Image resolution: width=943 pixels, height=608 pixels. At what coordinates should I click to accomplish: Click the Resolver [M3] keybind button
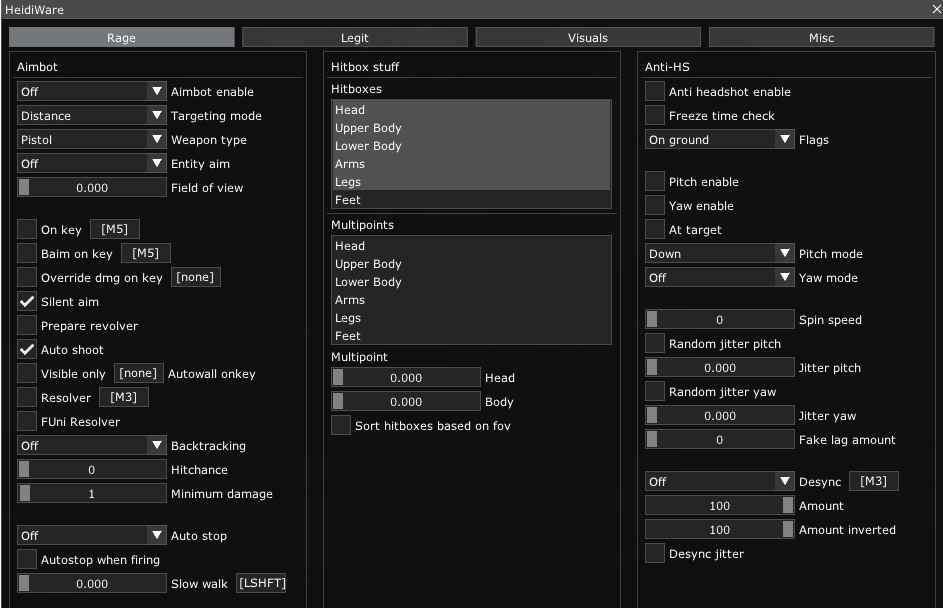[124, 398]
